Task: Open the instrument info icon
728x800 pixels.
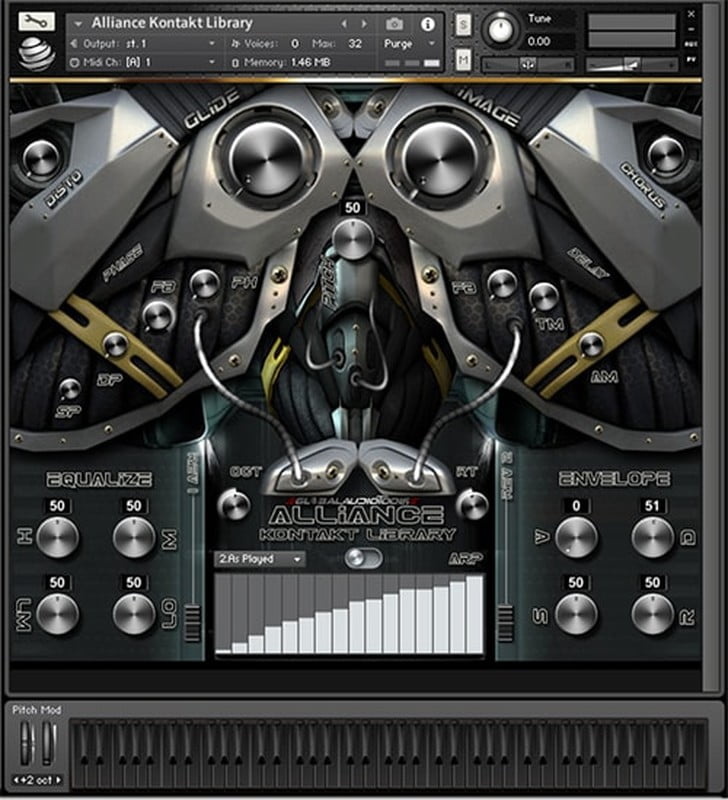Action: [x=427, y=23]
